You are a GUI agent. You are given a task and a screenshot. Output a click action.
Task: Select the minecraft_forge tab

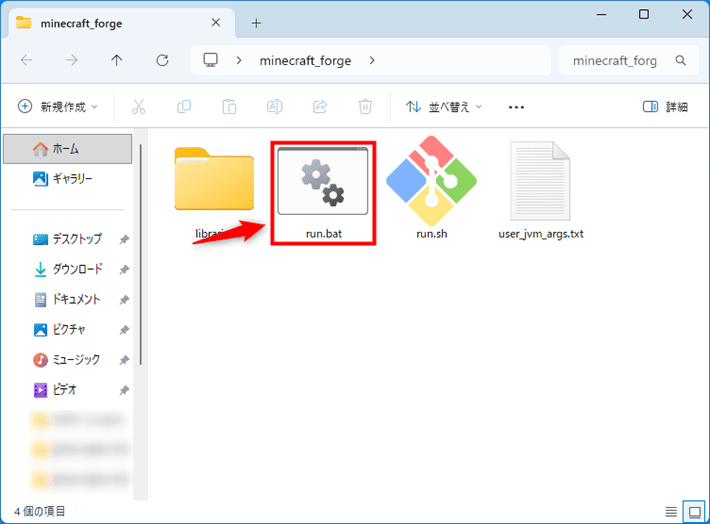coord(121,23)
